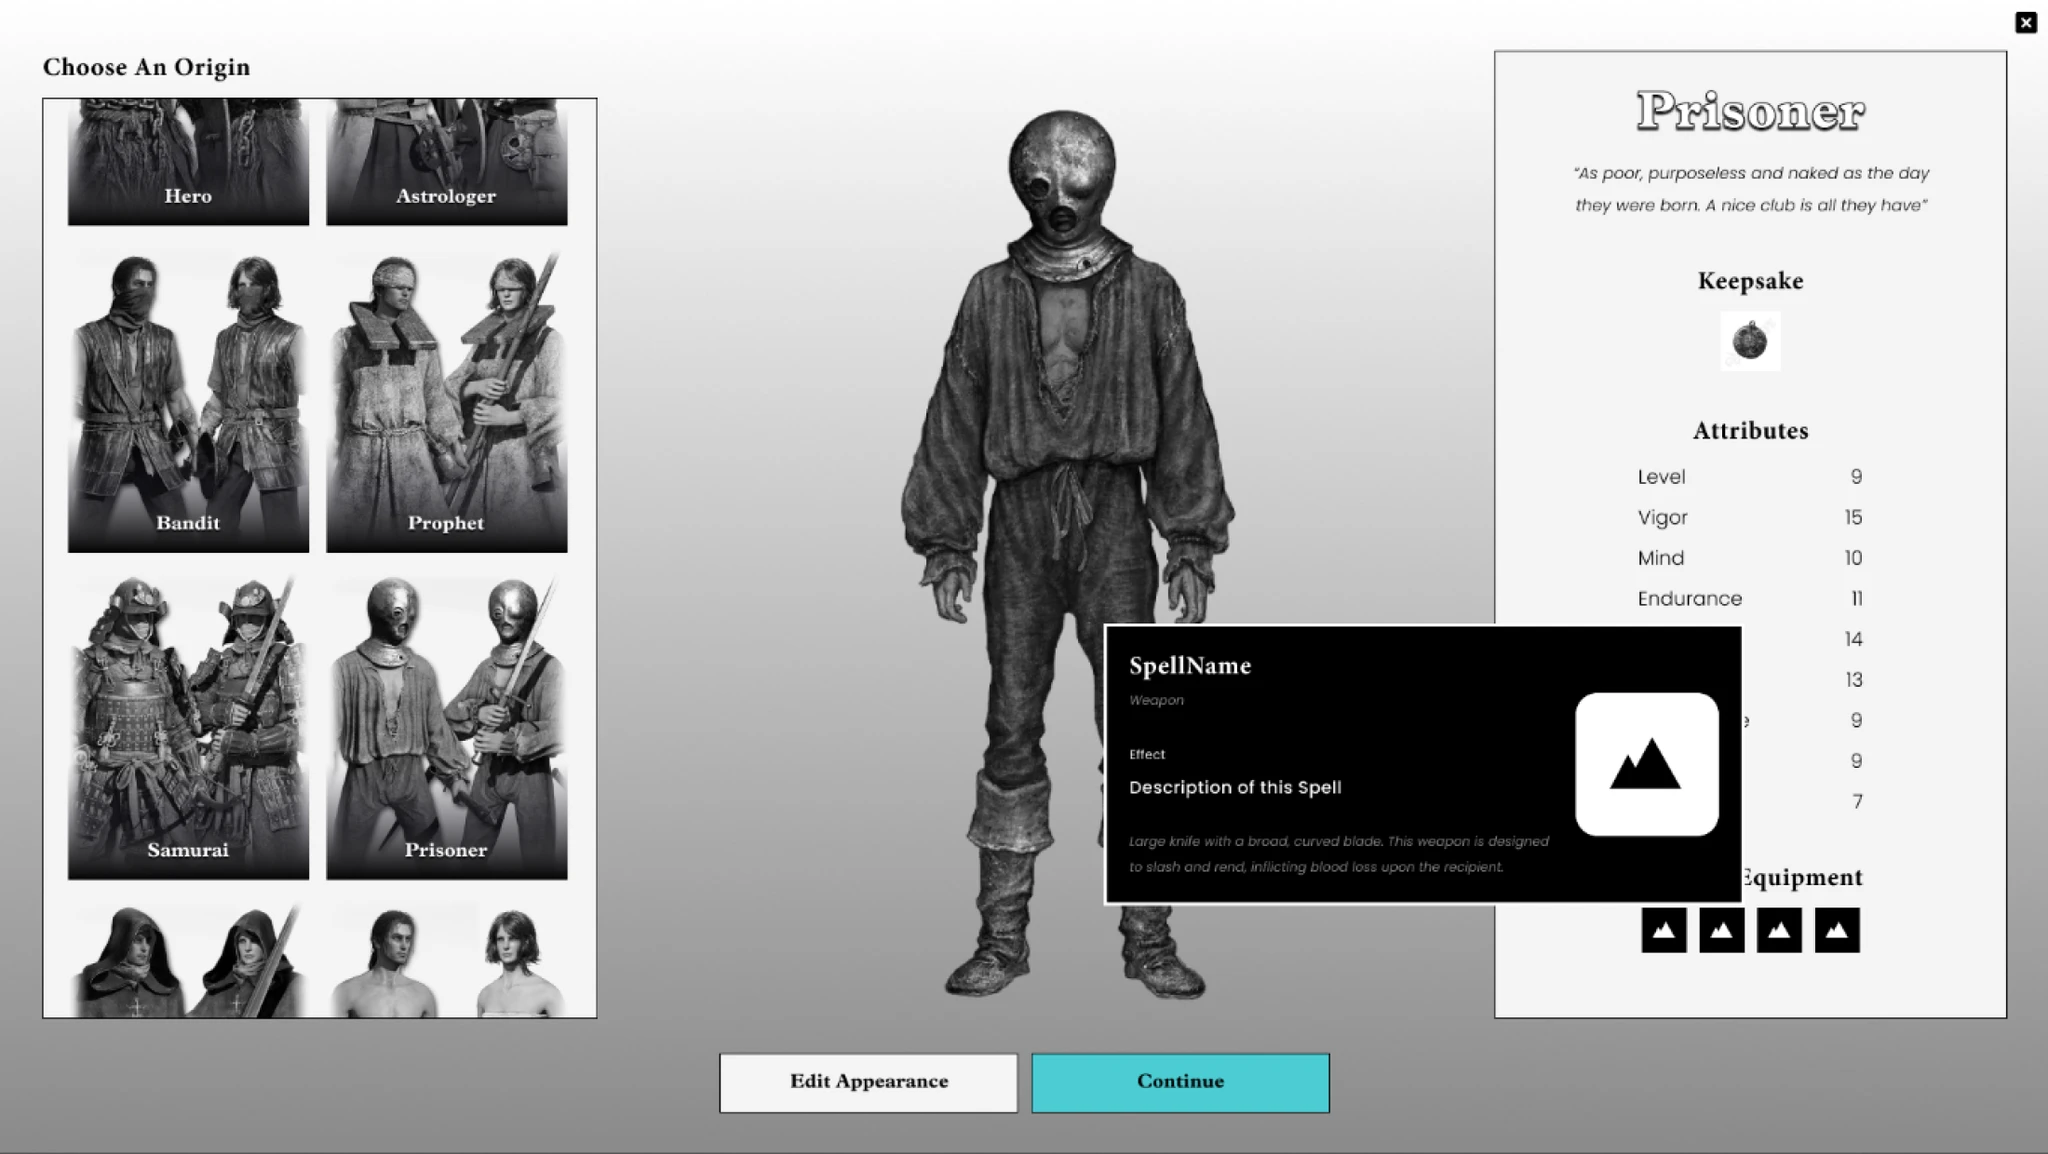Close the origin selection screen
The image size is (2048, 1154).
coord(2025,22)
